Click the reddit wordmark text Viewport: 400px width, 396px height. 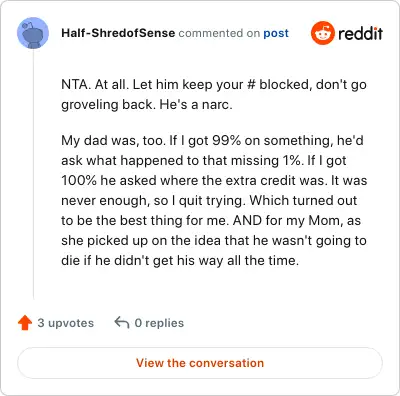click(360, 33)
